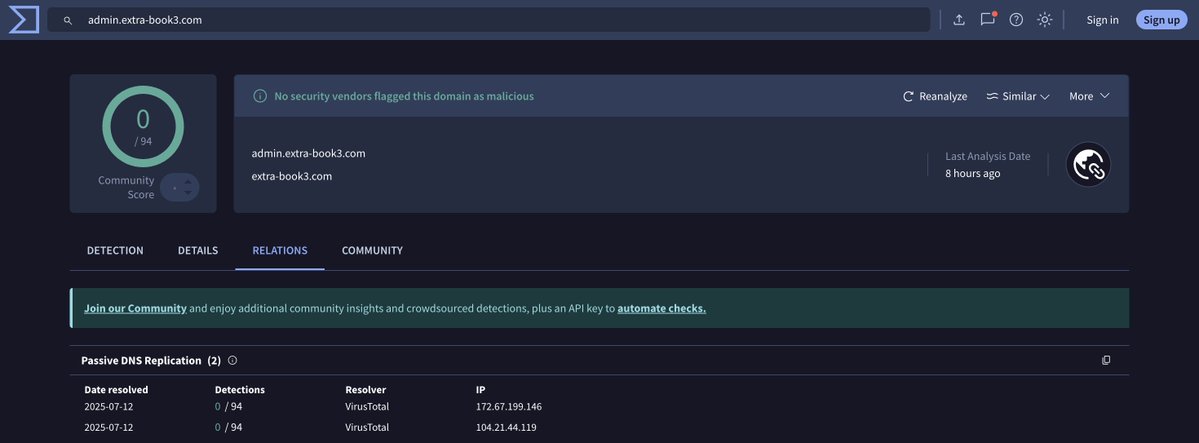Click the copy icon for Passive DNS table
This screenshot has height=443, width=1199.
coord(1106,360)
